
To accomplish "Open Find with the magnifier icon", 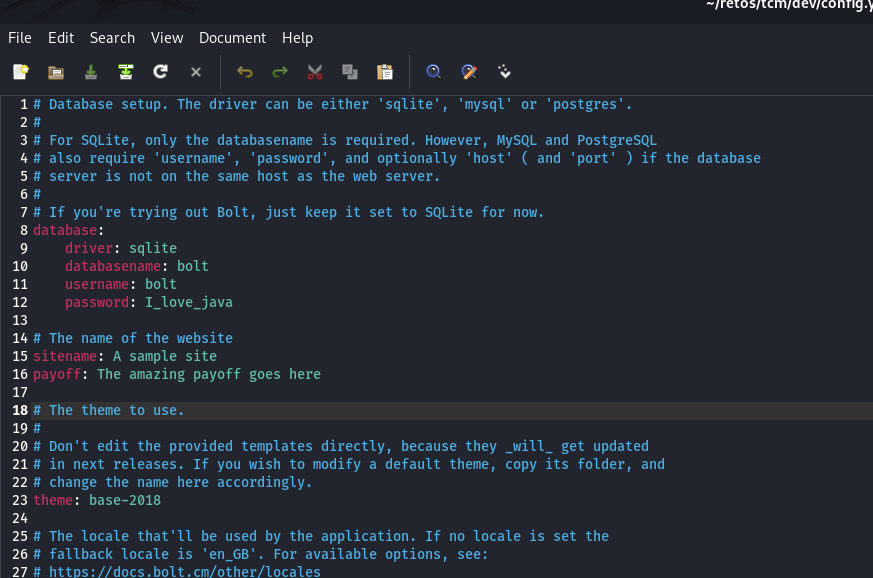I will [x=433, y=72].
